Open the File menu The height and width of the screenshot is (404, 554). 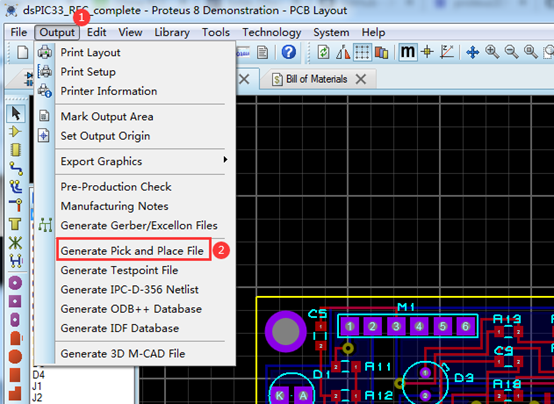pos(19,33)
